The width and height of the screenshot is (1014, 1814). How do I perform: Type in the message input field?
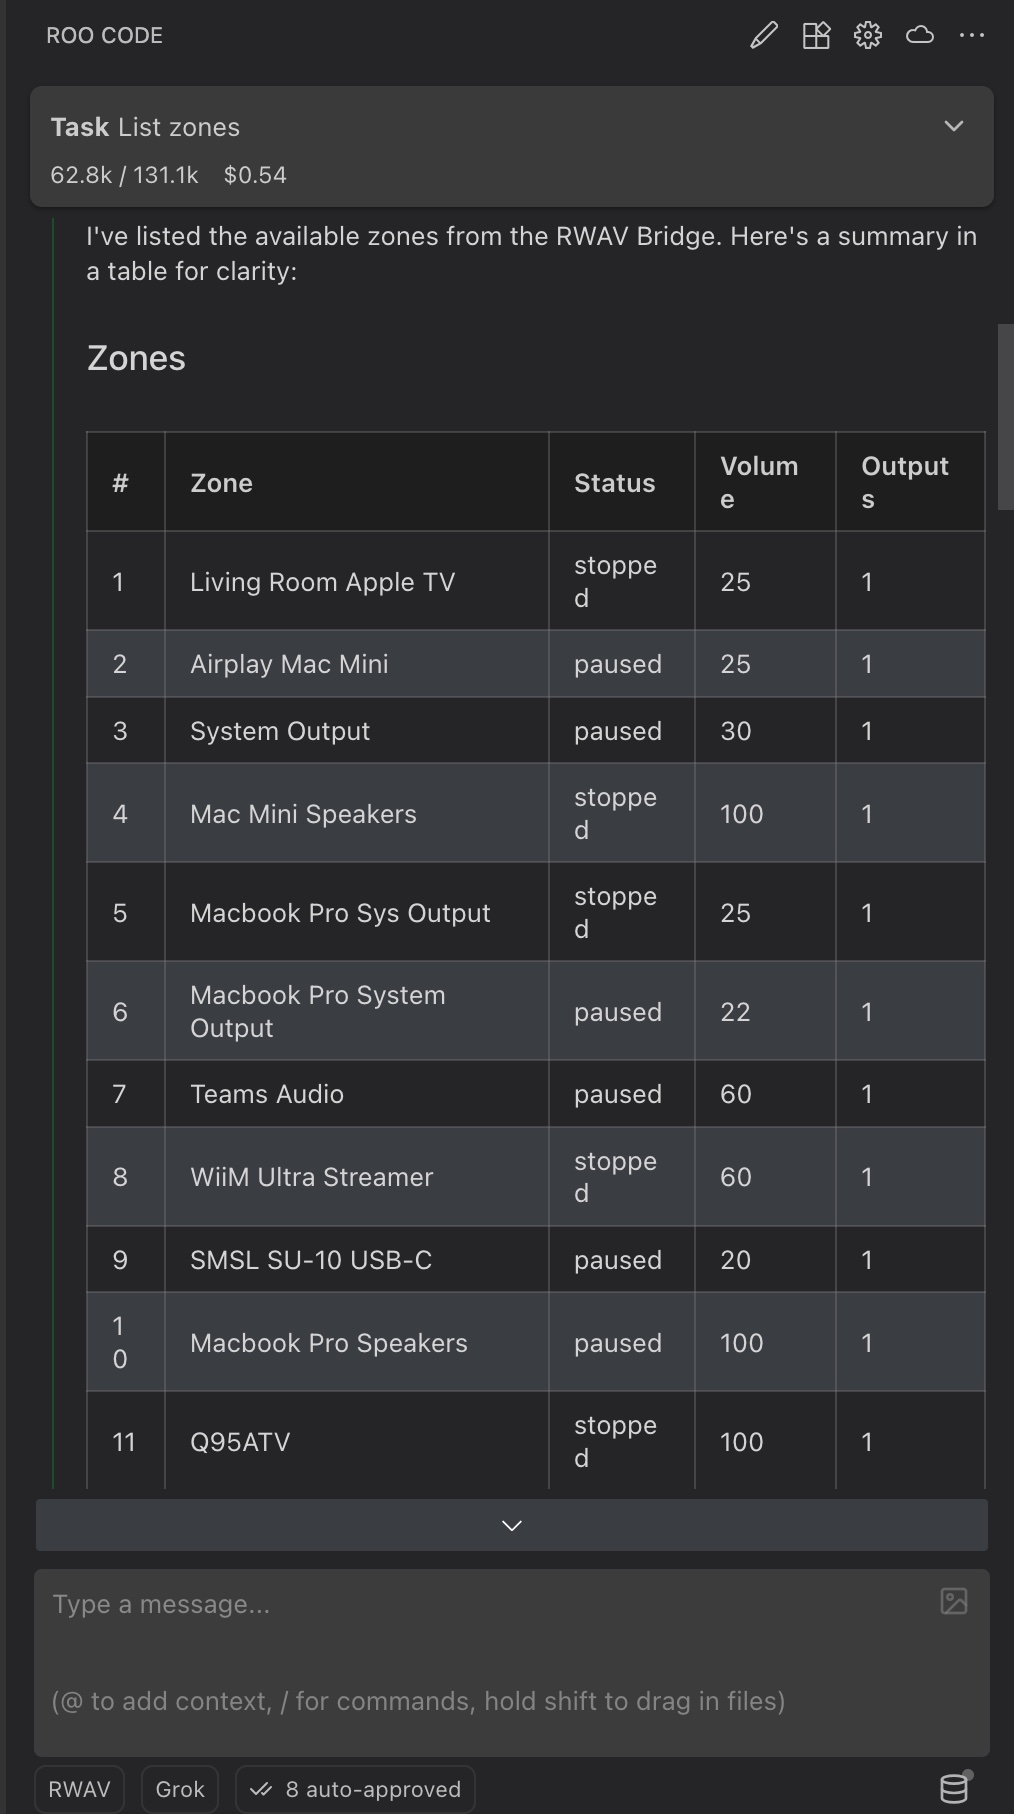click(480, 1640)
